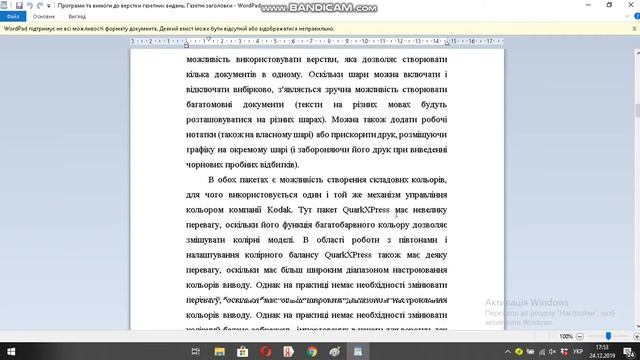The image size is (640, 360).
Task: Show hidden system tray icons
Action: 507,351
